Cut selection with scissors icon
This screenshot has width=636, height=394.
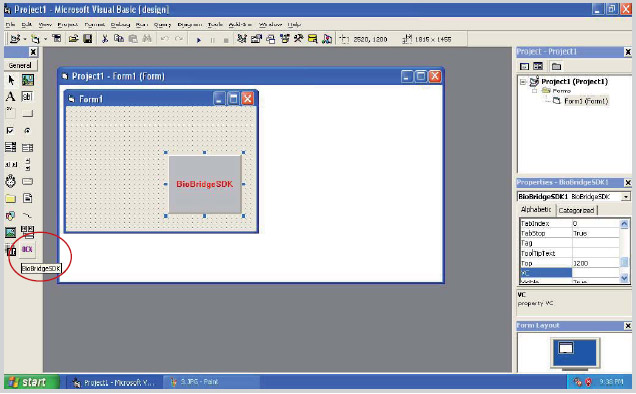(x=105, y=39)
